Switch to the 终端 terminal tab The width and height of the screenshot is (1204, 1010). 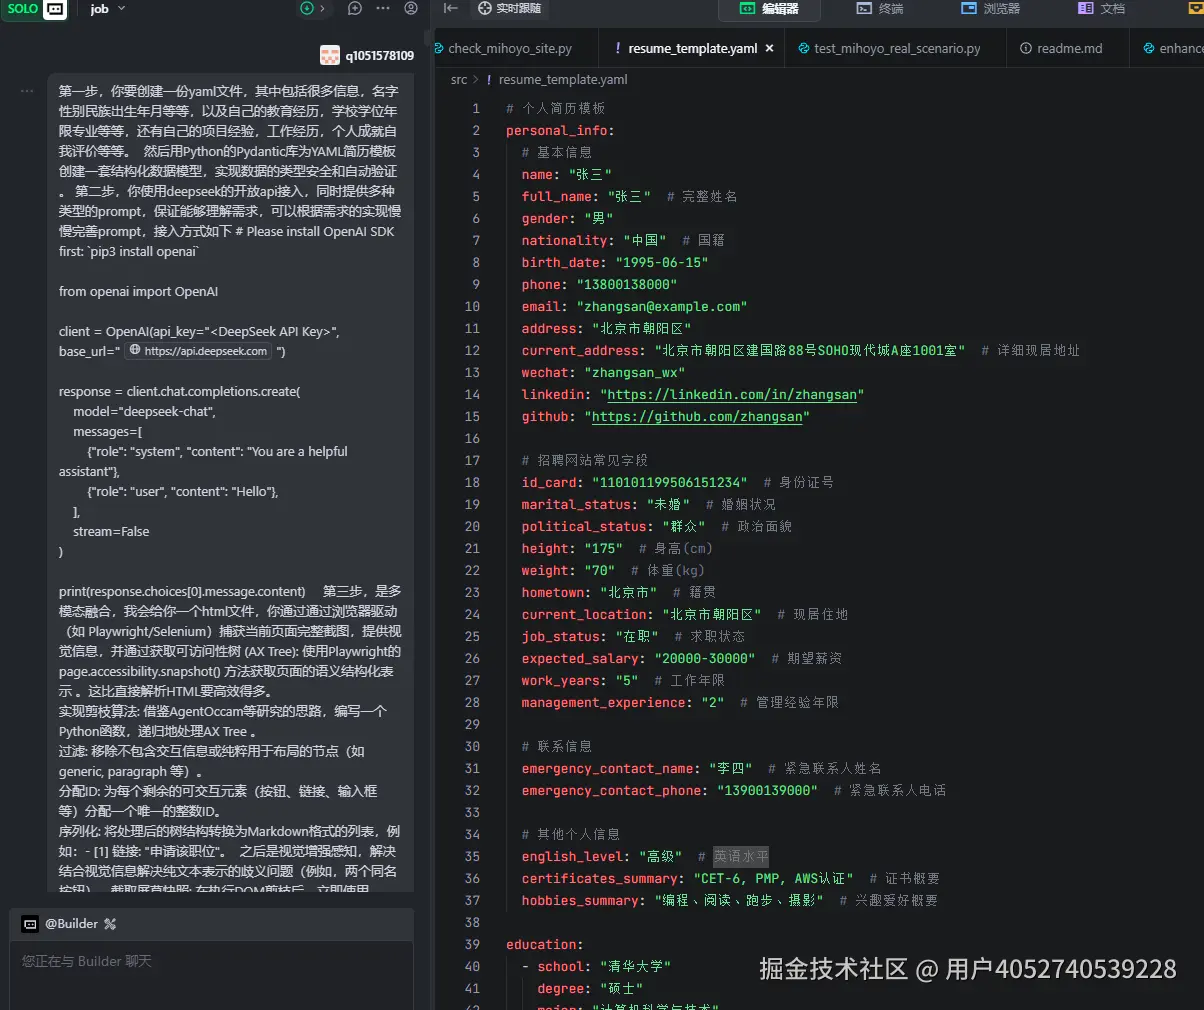(x=880, y=8)
